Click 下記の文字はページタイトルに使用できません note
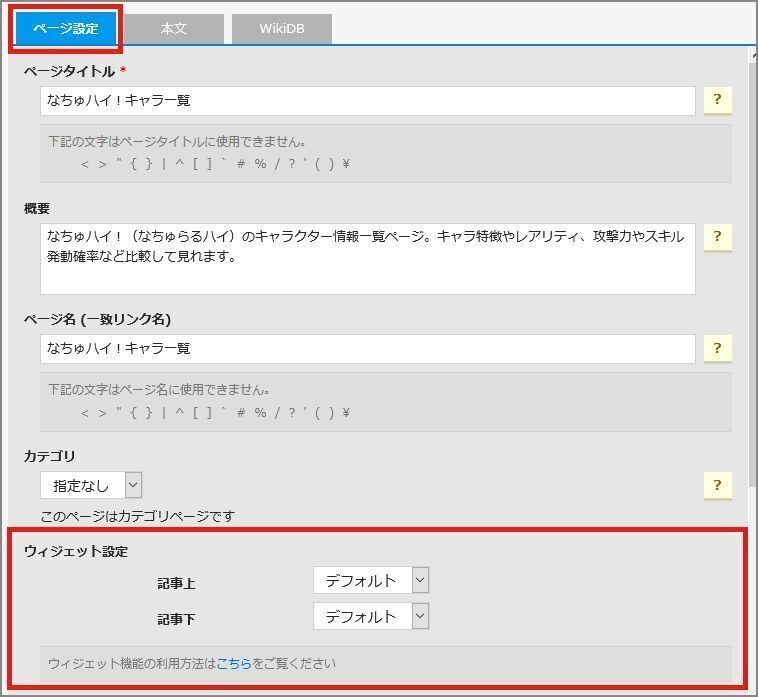Viewport: 758px width, 697px height. [x=177, y=142]
